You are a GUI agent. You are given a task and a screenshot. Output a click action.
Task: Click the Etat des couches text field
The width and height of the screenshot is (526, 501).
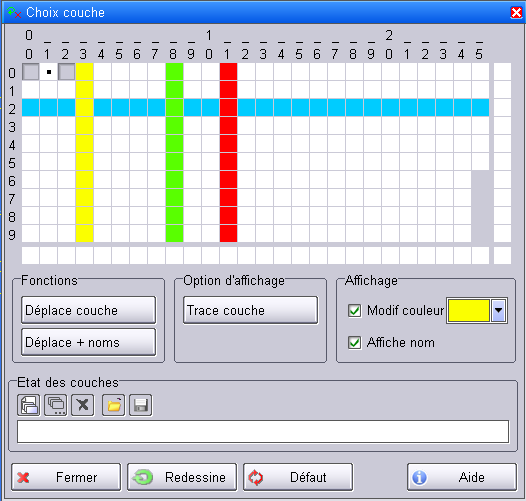pyautogui.click(x=263, y=432)
